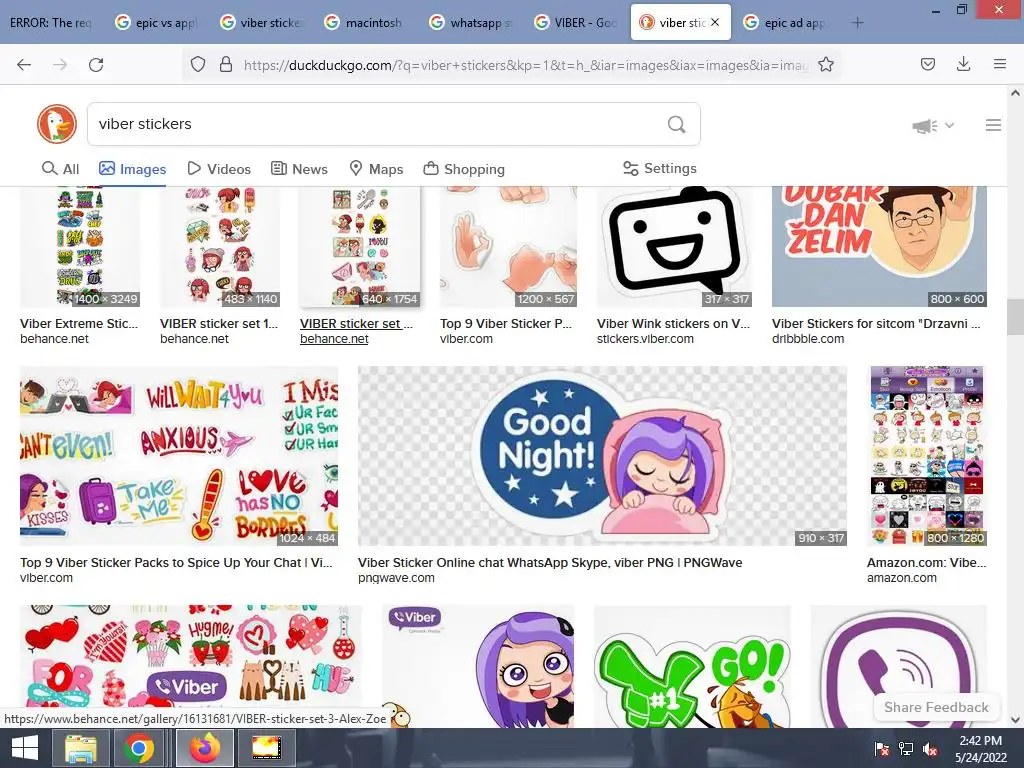Open the Viber Extreme Stickers thumbnail
The width and height of the screenshot is (1024, 768).
80,247
